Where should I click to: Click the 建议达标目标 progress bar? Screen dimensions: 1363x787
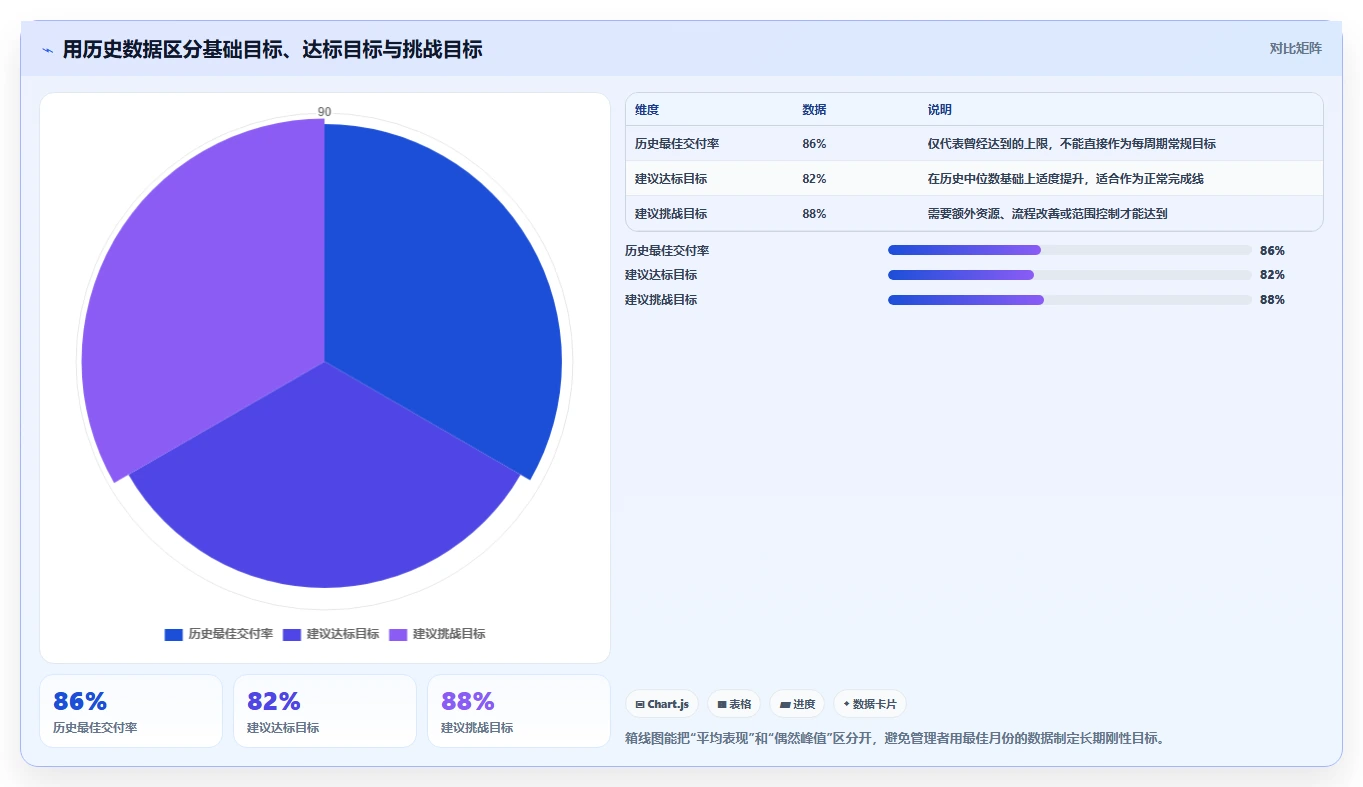[1069, 275]
